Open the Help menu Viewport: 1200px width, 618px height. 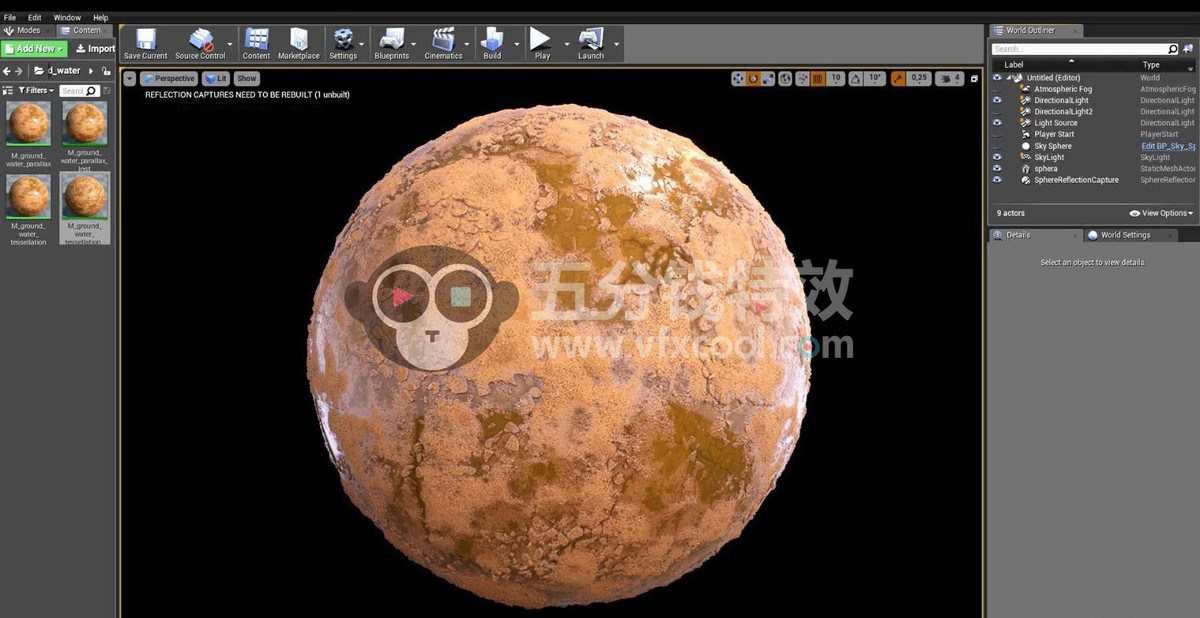100,17
